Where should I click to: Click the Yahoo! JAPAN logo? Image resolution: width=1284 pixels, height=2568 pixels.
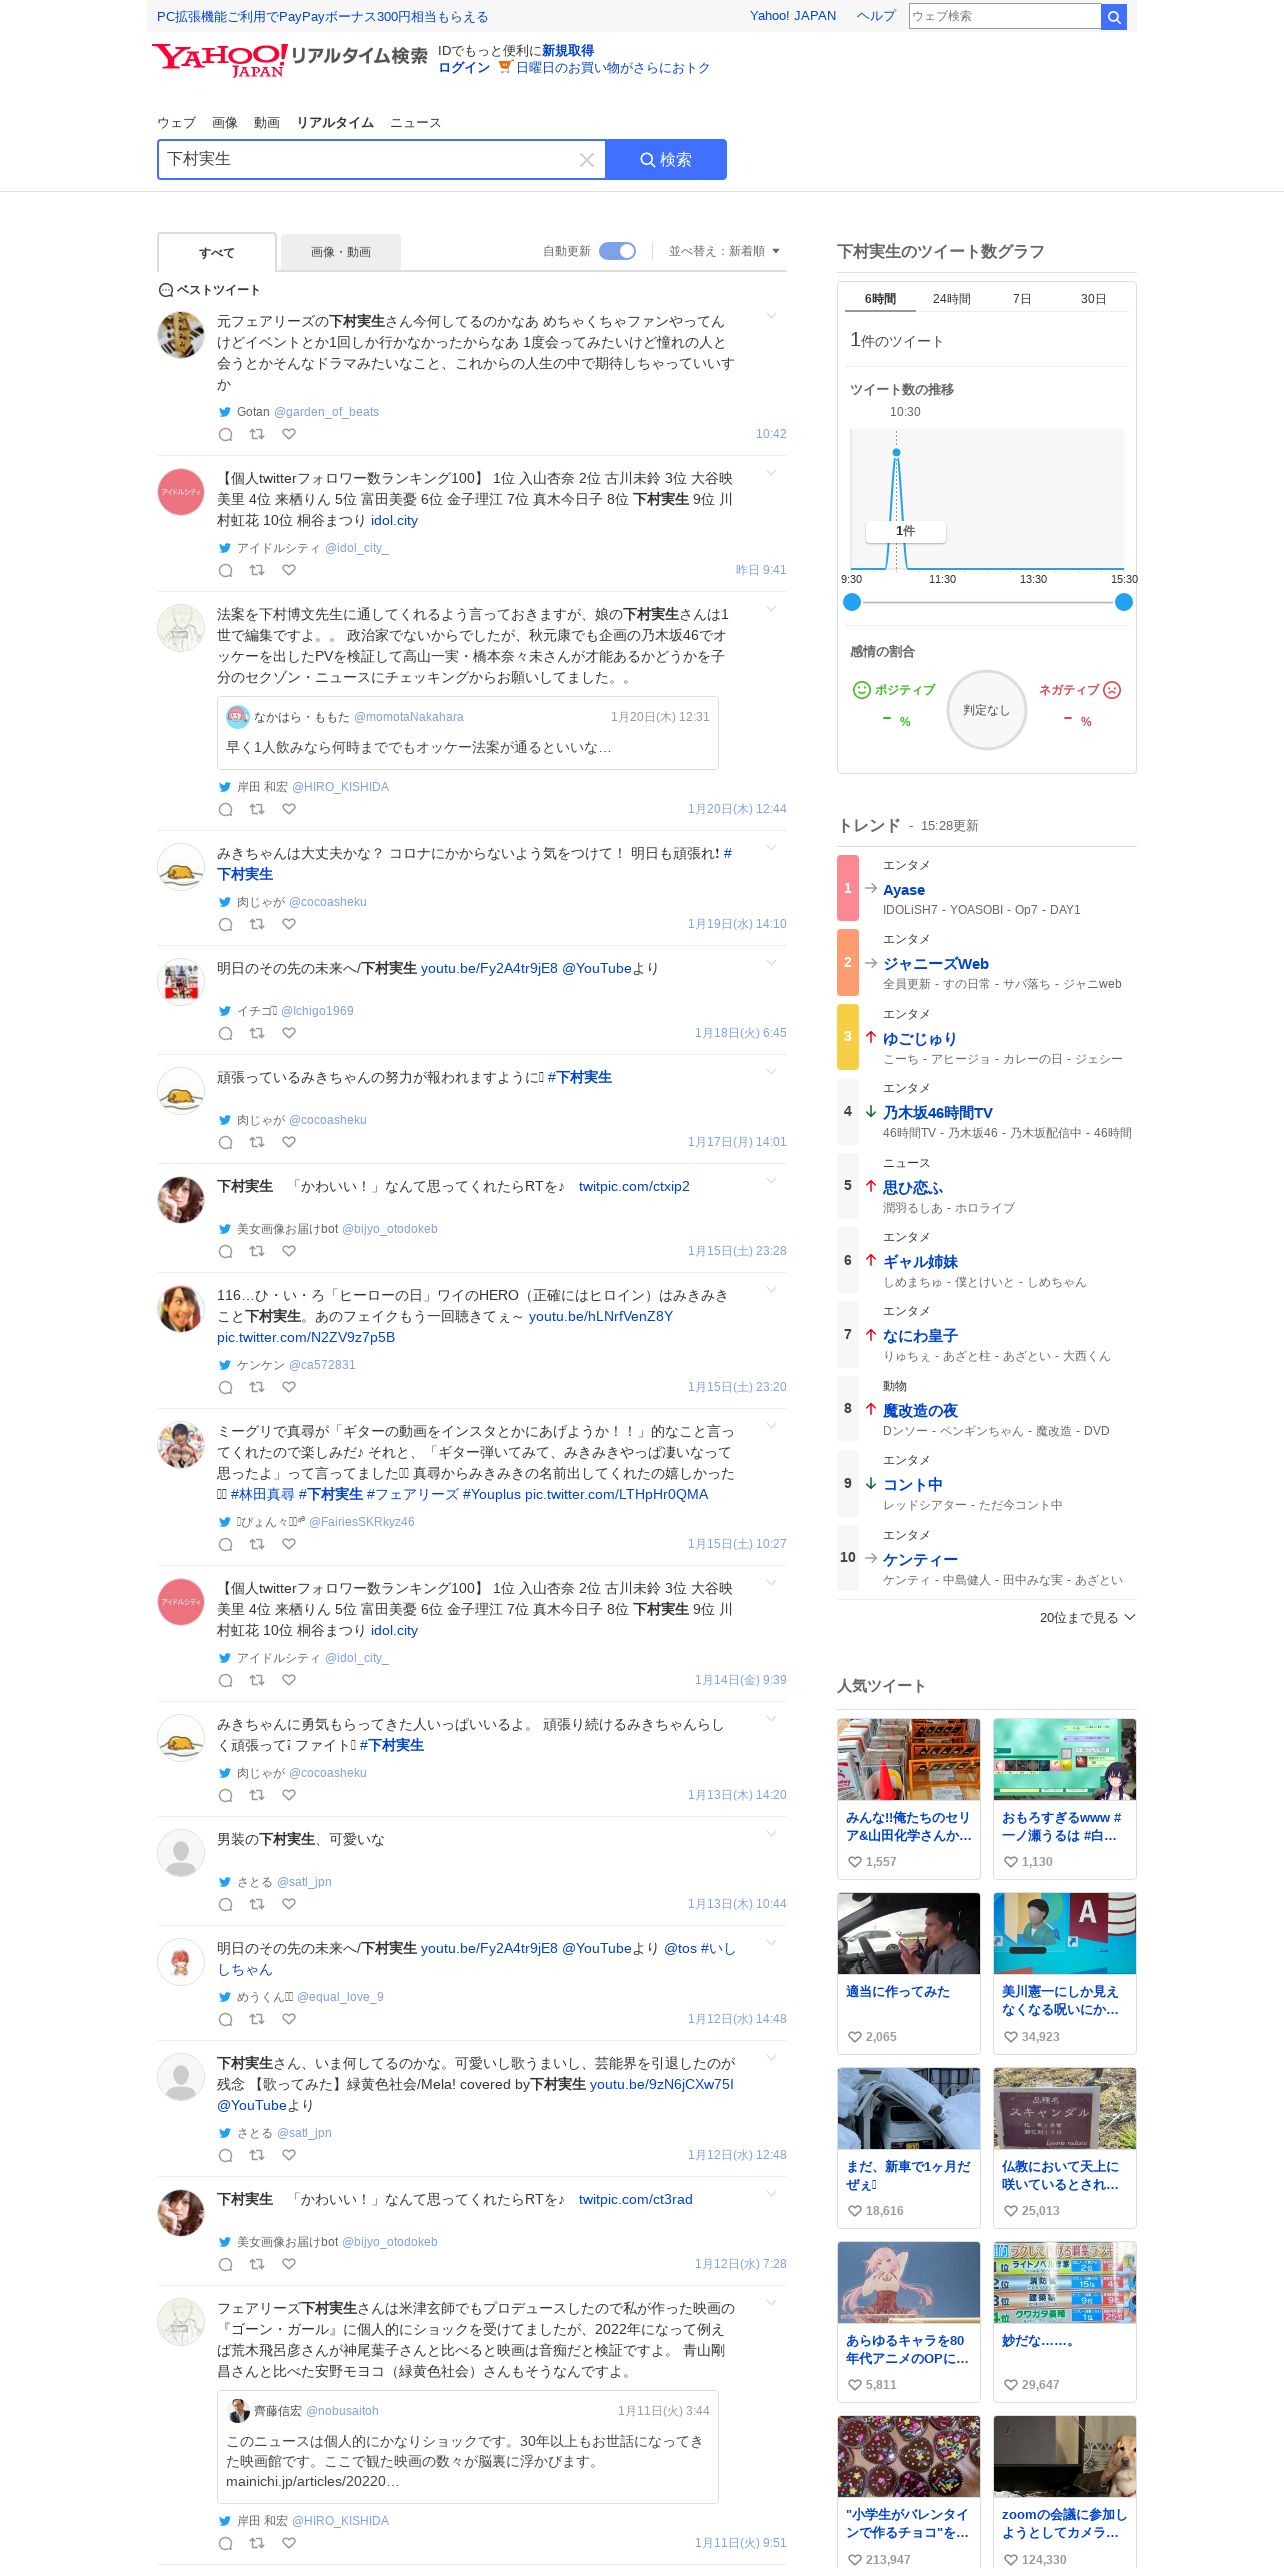click(220, 60)
